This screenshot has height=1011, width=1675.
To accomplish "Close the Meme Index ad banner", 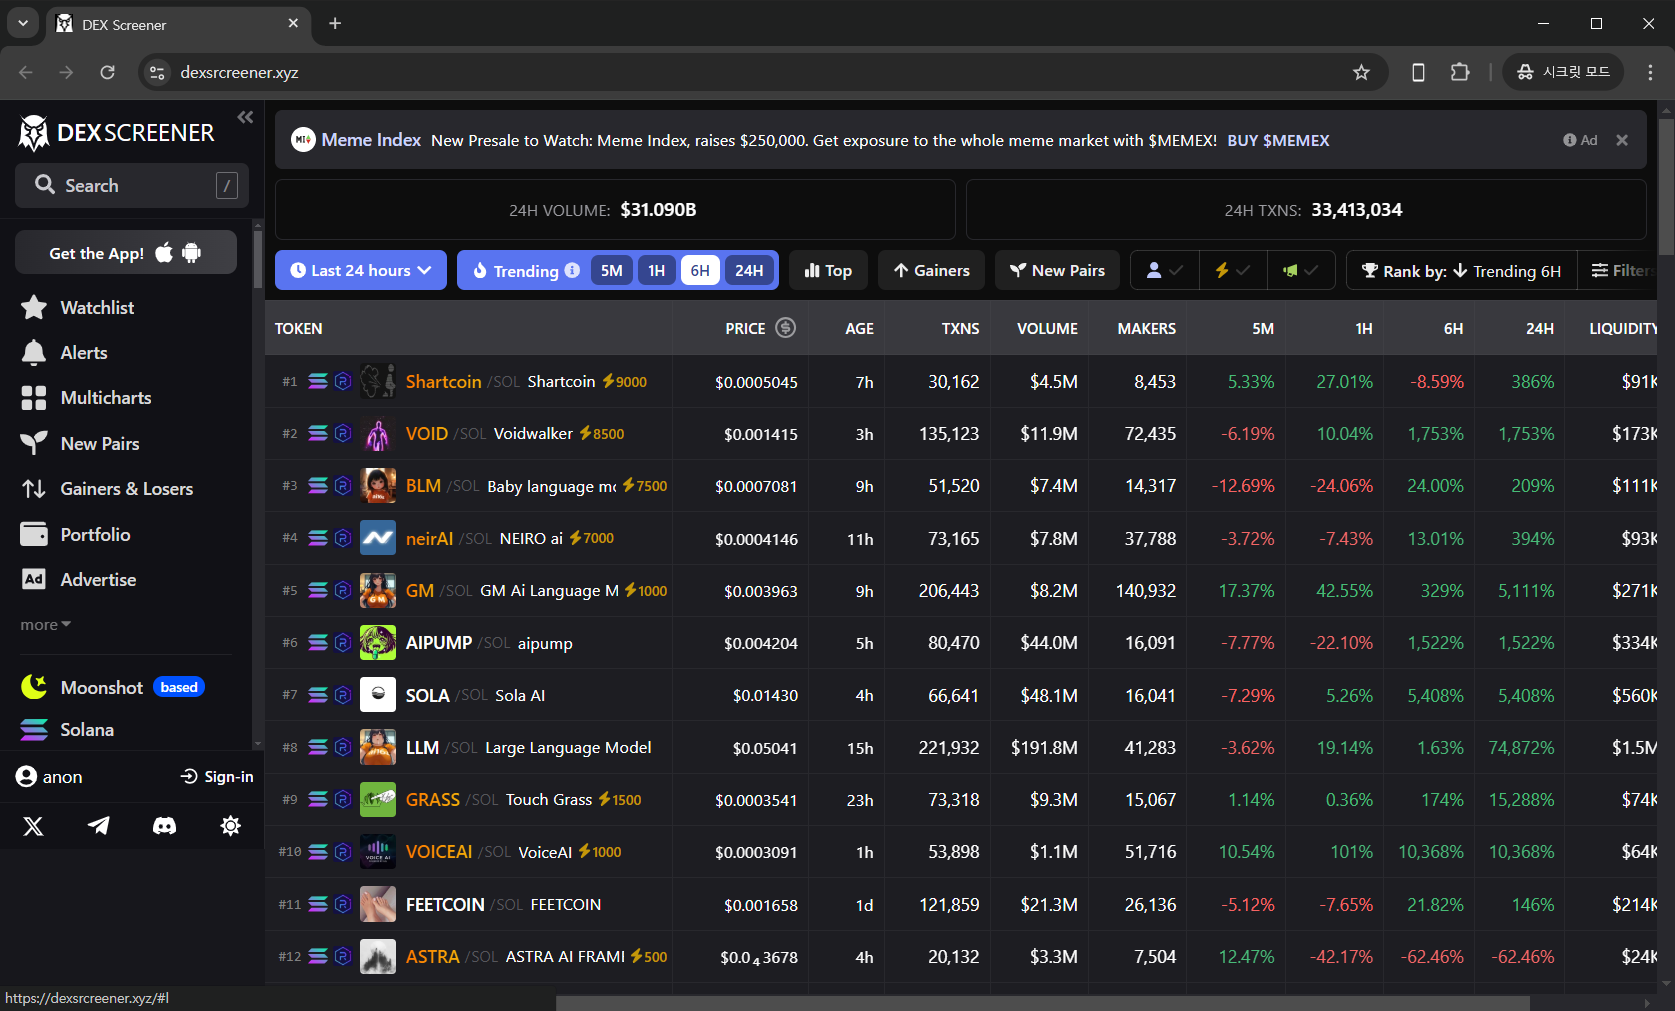I will pos(1622,140).
